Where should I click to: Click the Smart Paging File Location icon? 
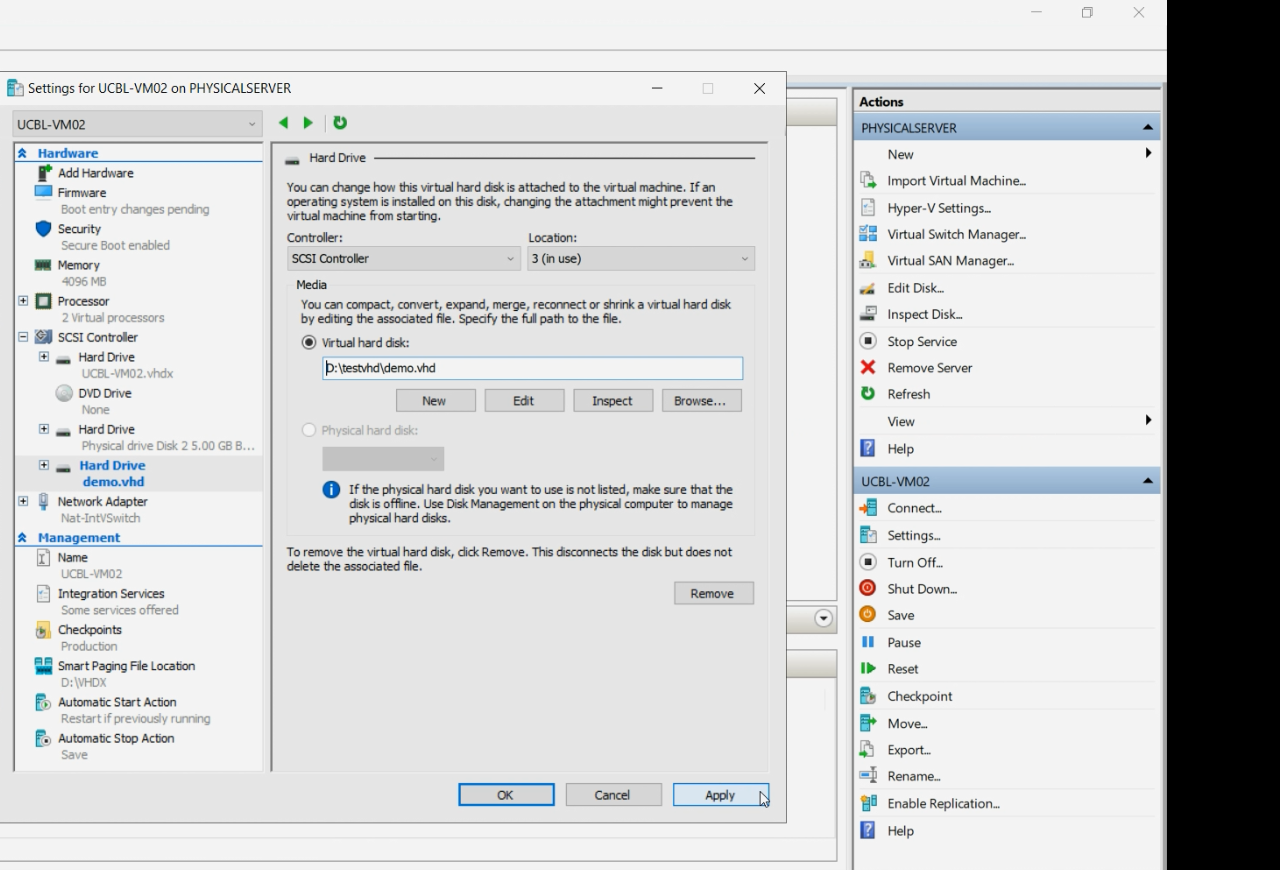click(43, 666)
